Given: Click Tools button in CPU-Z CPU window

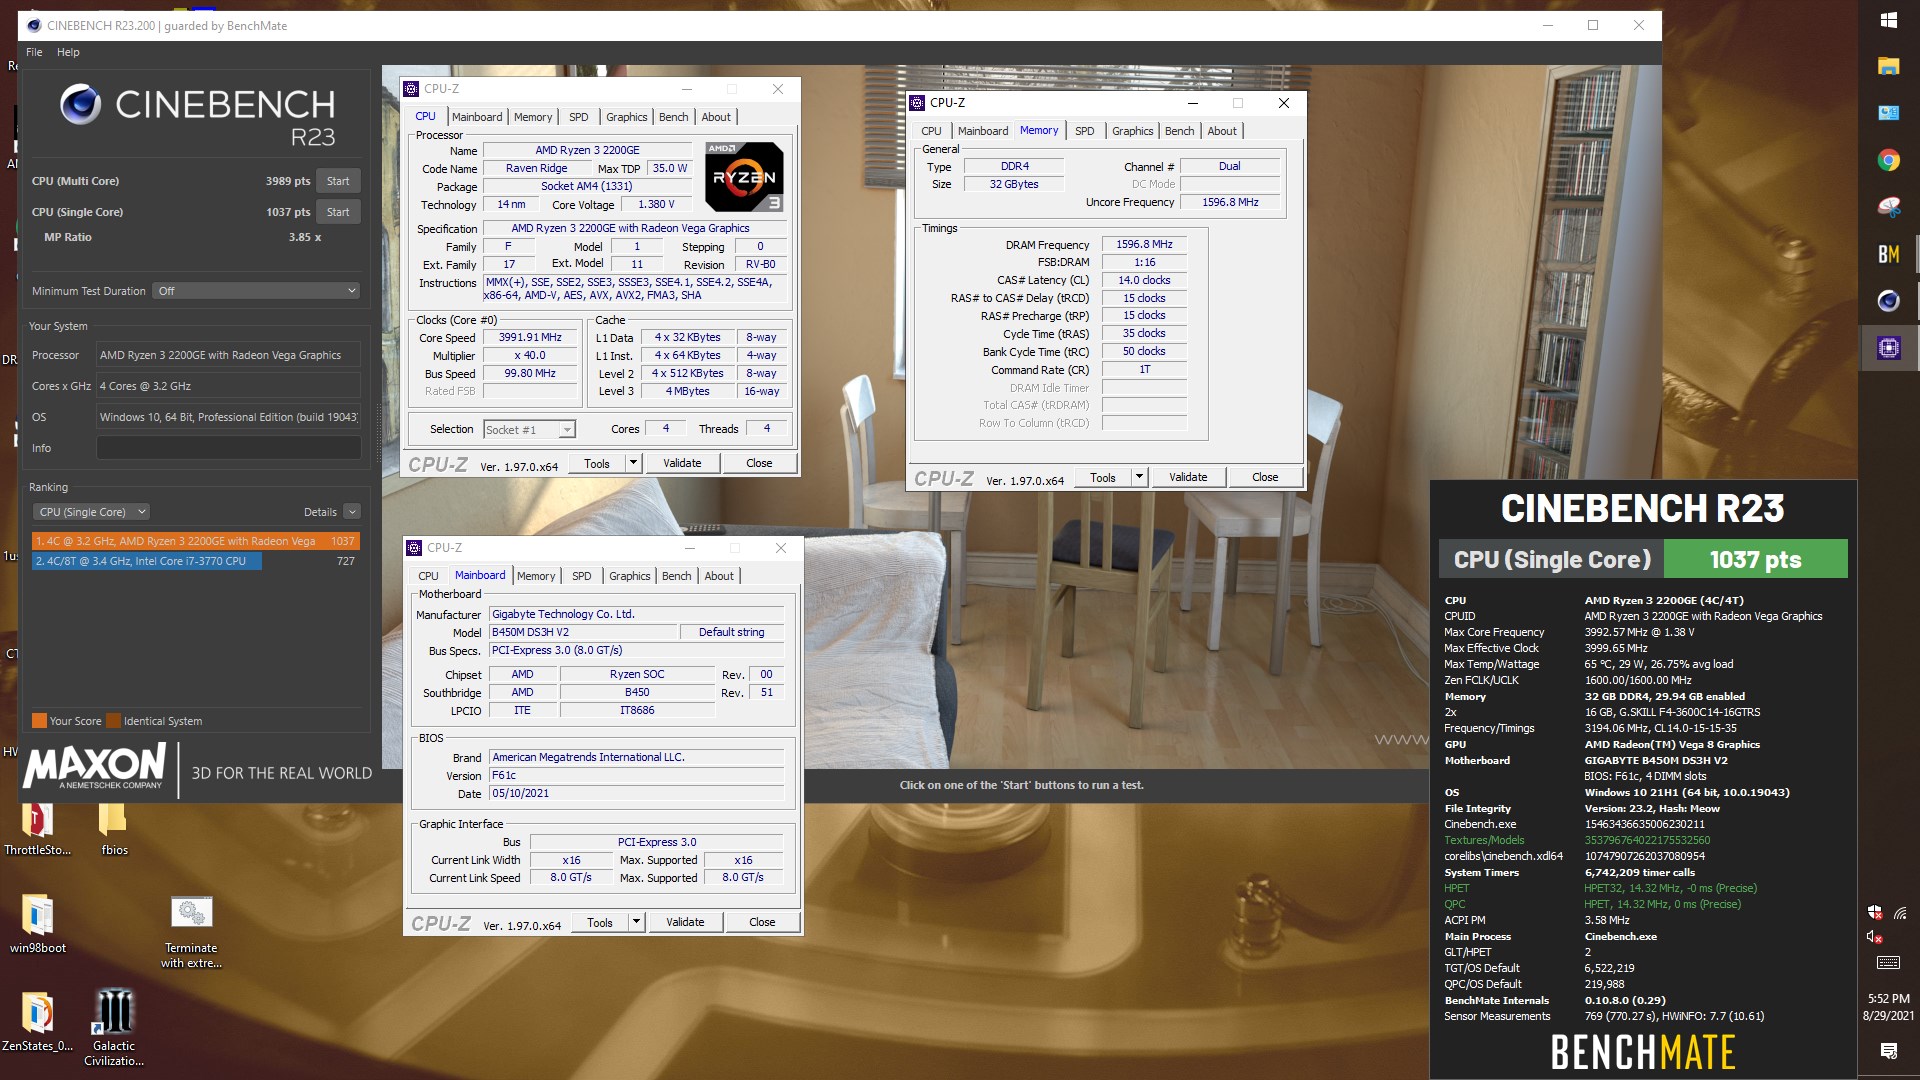Looking at the screenshot, I should pyautogui.click(x=597, y=463).
